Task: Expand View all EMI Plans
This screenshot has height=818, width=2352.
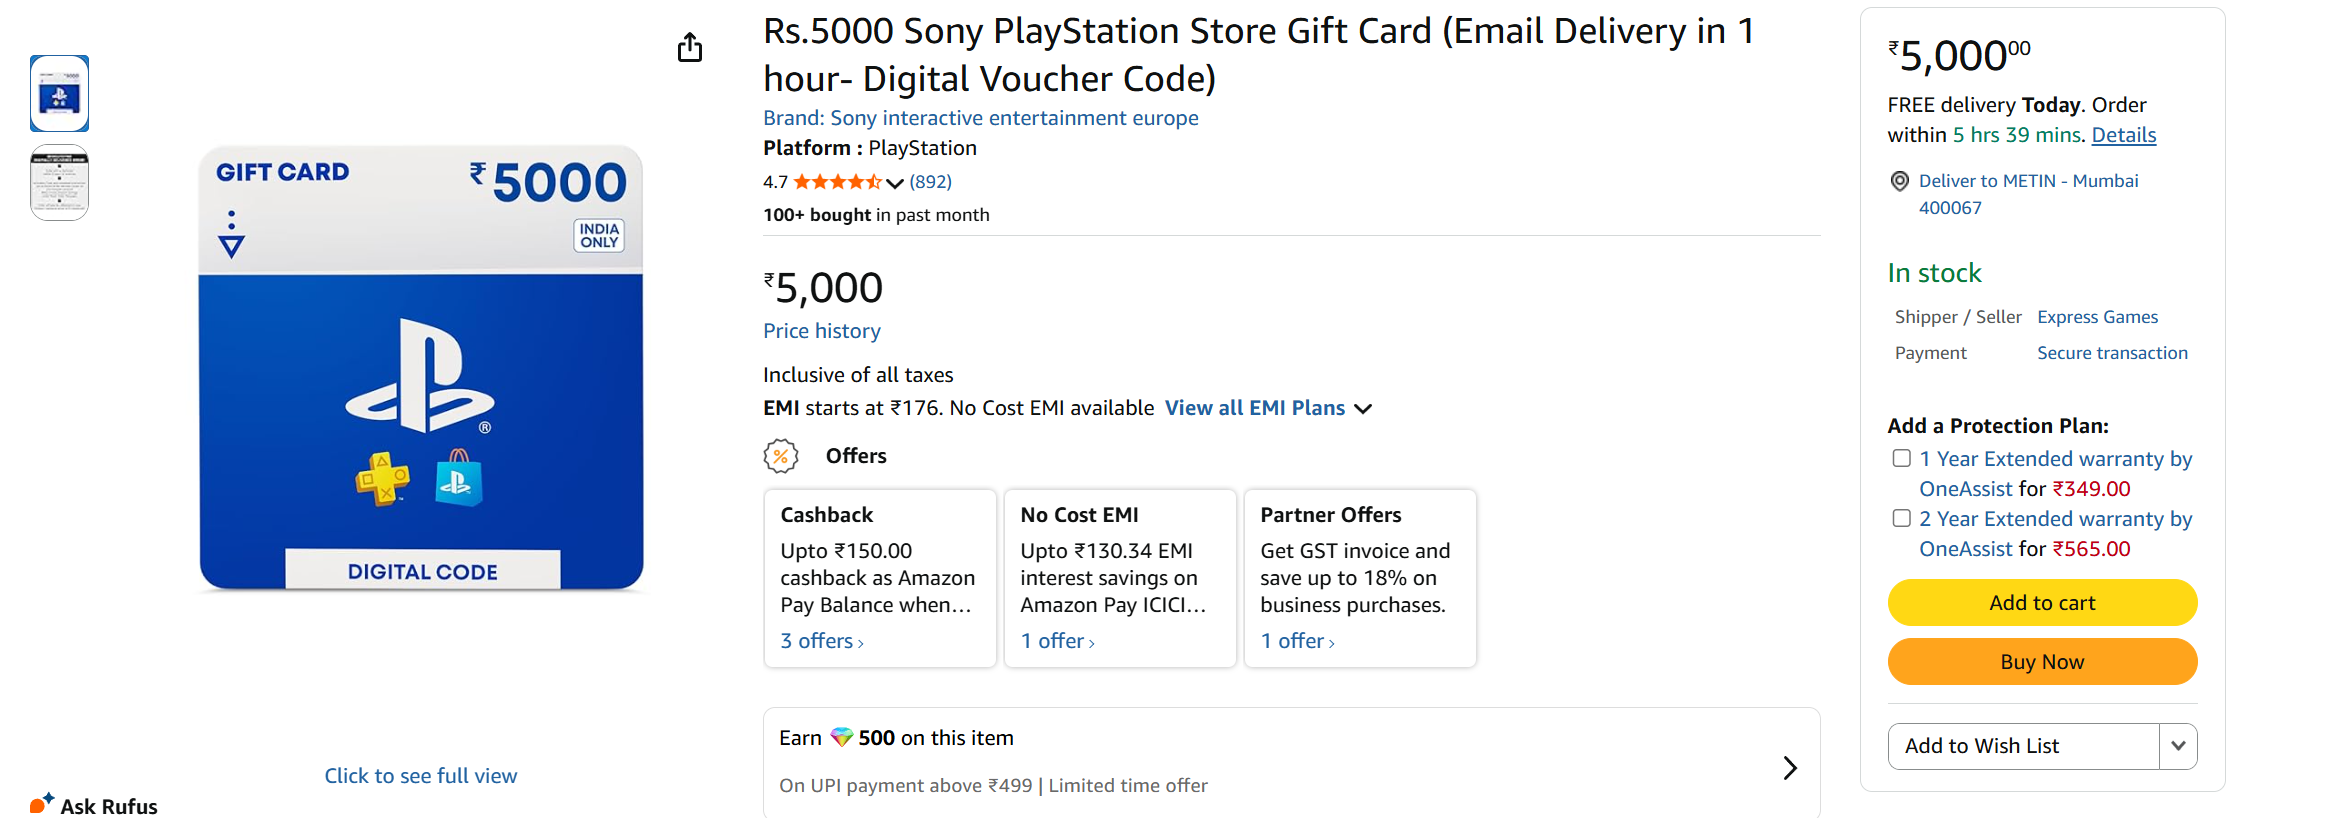Action: coord(1268,408)
